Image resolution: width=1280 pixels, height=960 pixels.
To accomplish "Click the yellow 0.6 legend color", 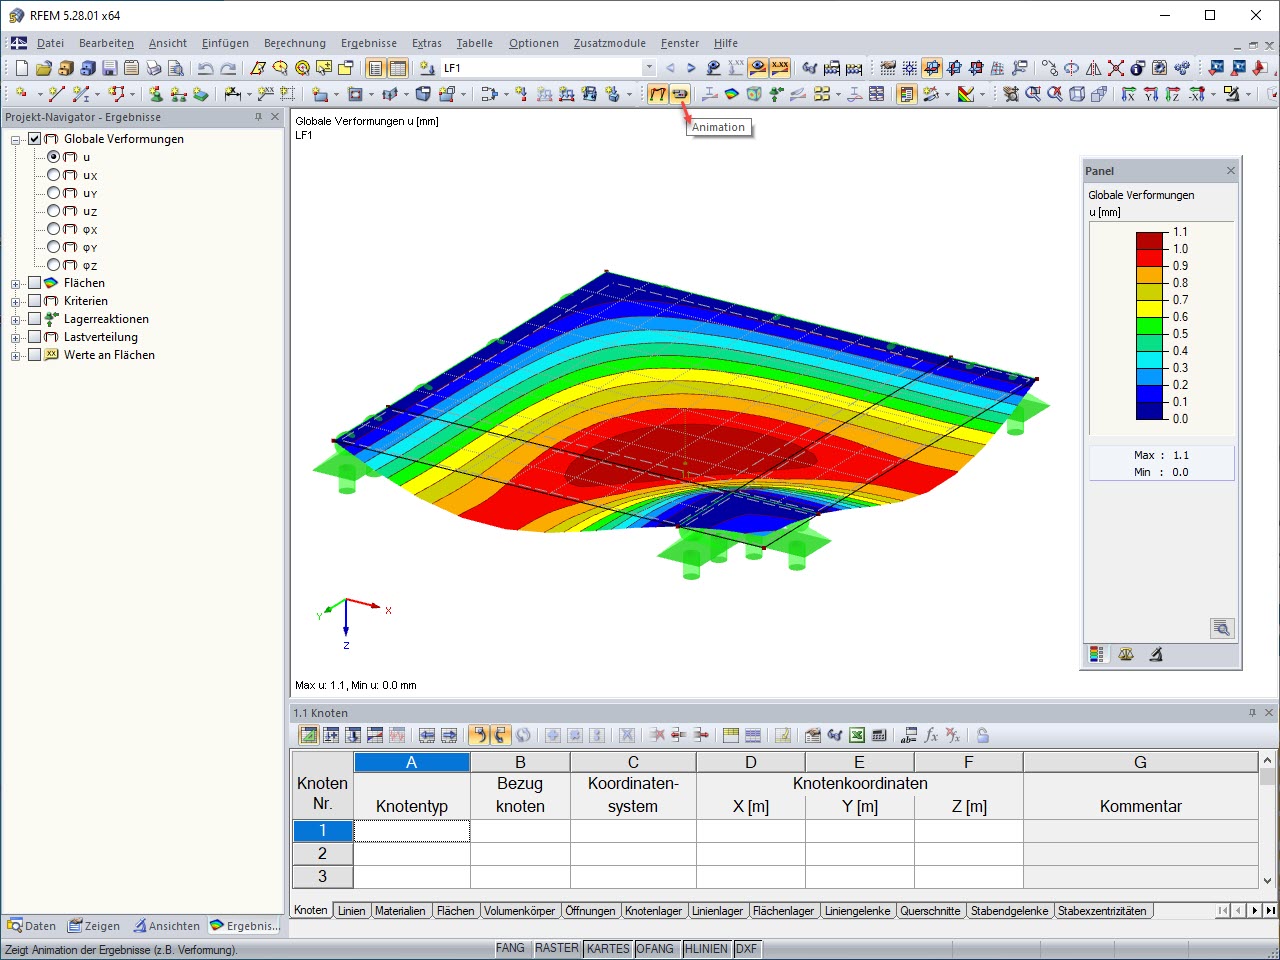I will pyautogui.click(x=1150, y=308).
